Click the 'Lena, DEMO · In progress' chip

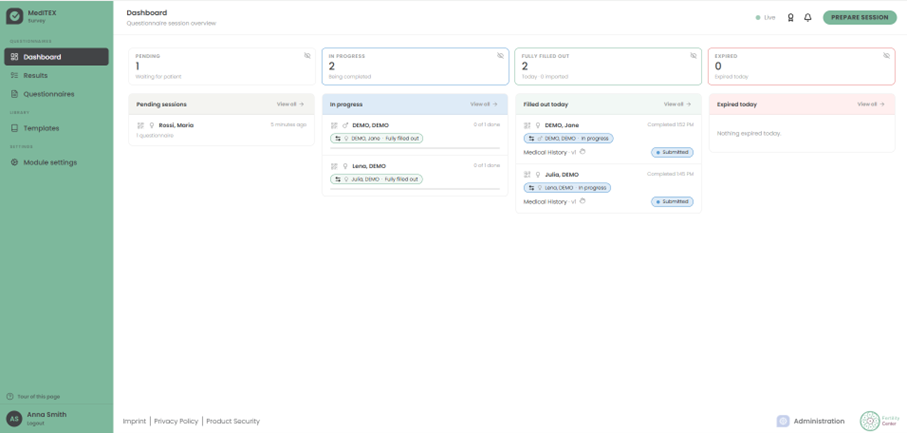pyautogui.click(x=567, y=188)
